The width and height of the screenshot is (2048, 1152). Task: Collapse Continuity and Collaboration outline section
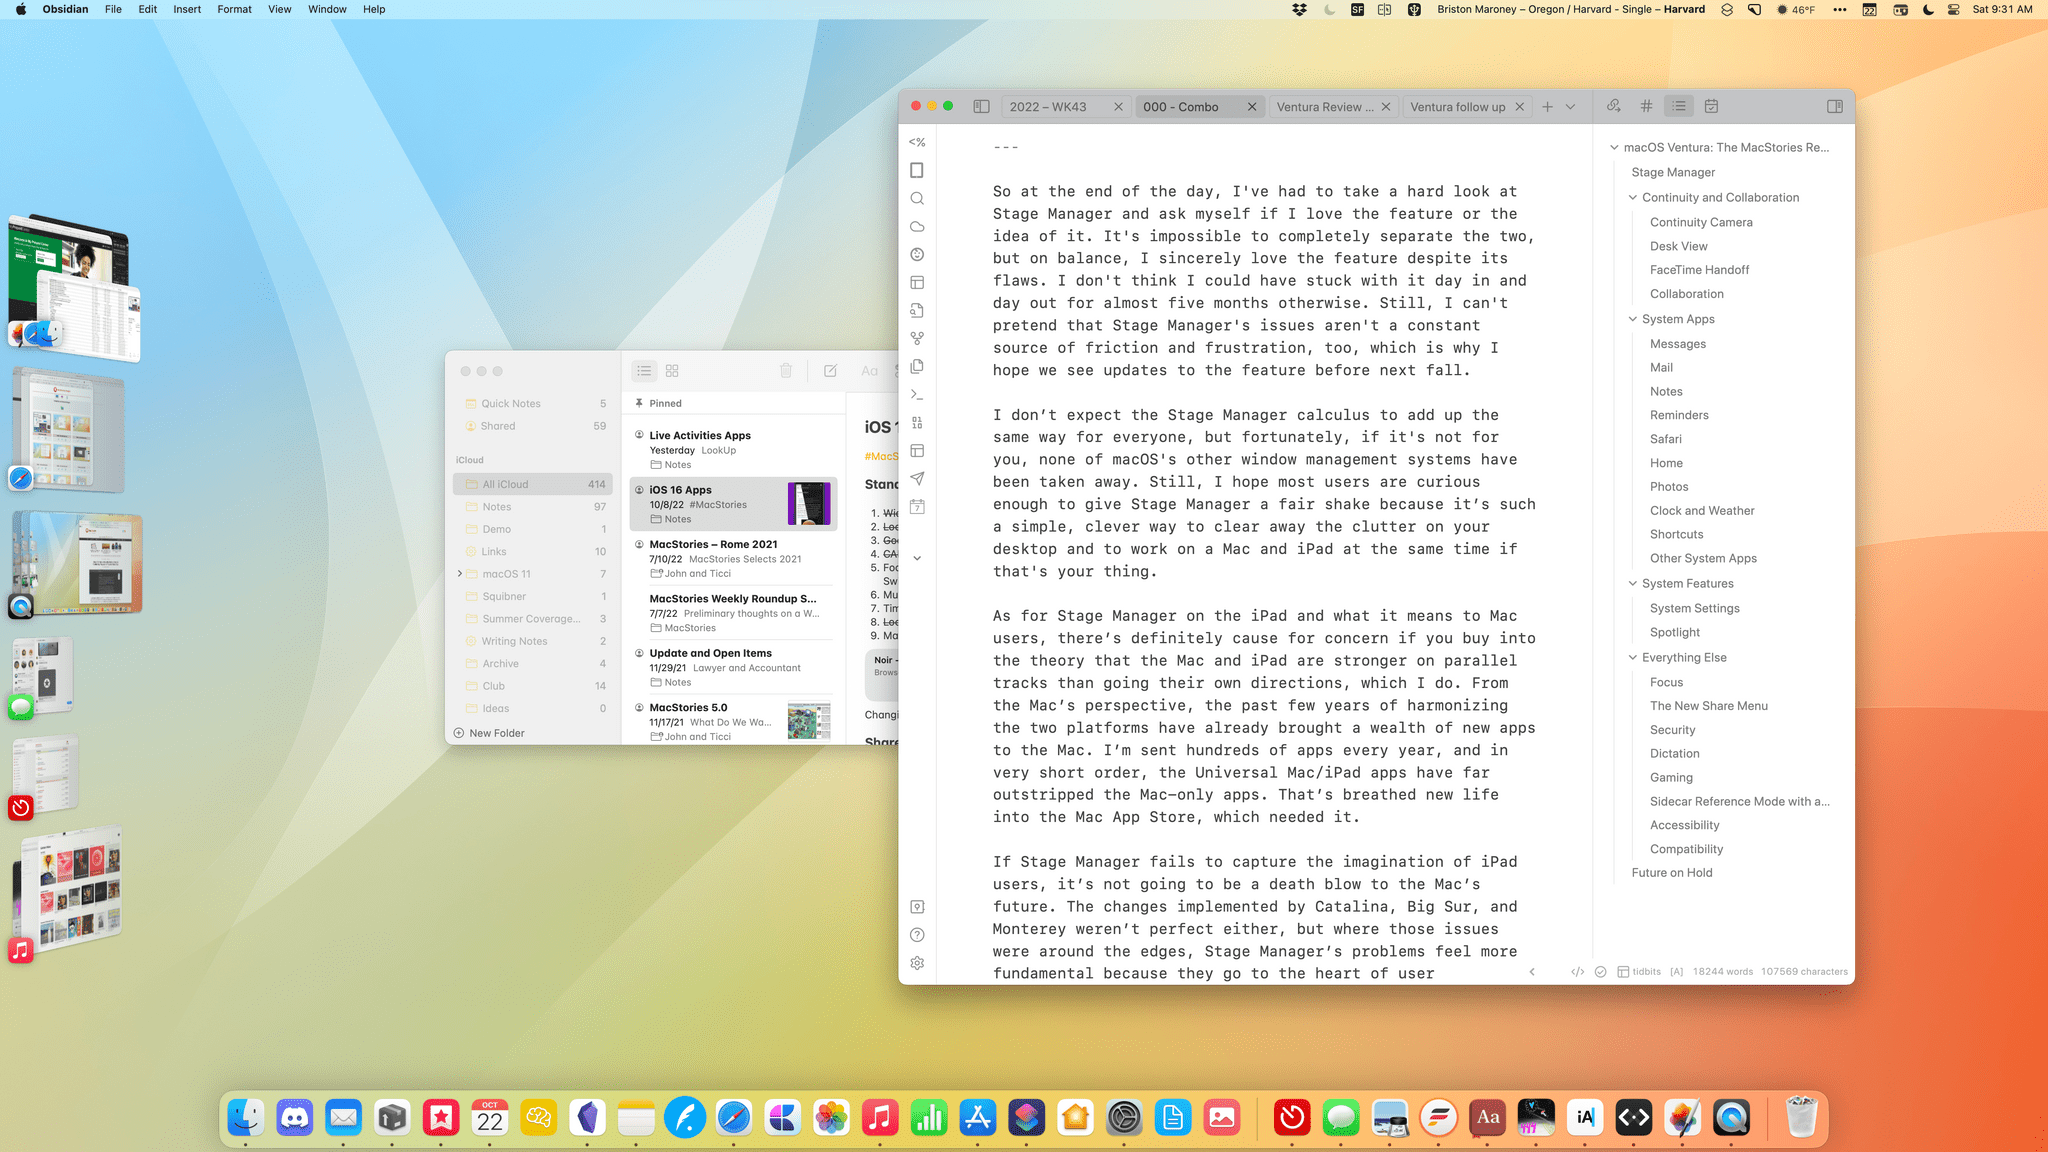[1633, 198]
